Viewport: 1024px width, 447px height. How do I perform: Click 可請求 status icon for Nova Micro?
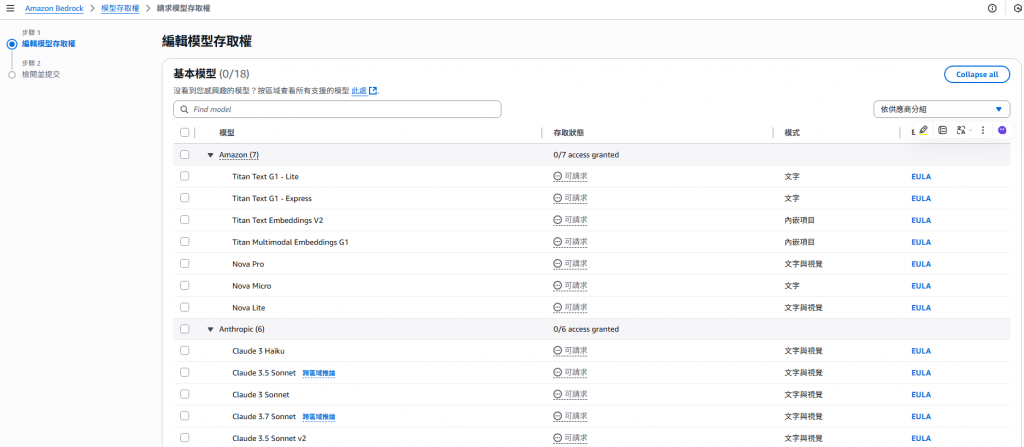pyautogui.click(x=557, y=286)
